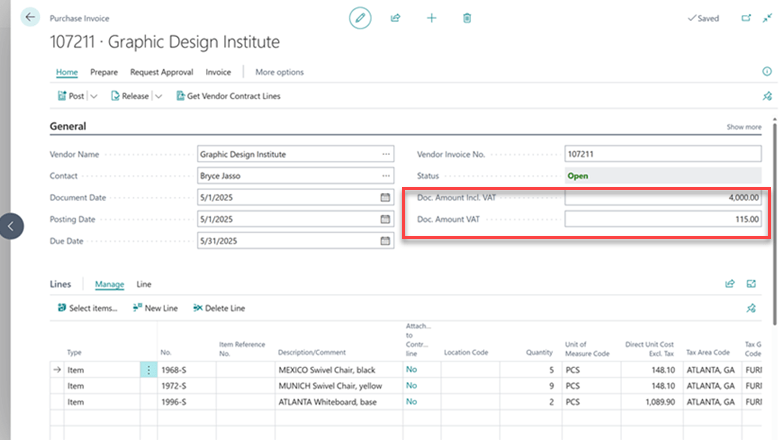Viewport: 780px width, 440px height.
Task: Open page in new window icon
Action: (x=745, y=18)
